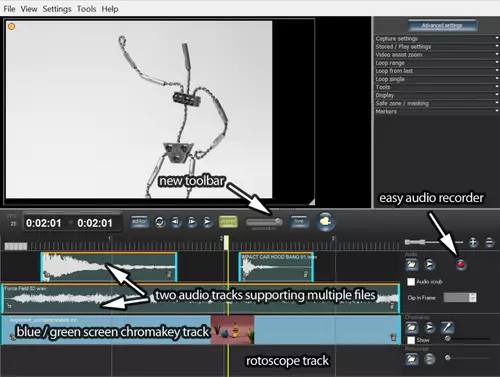This screenshot has width=500, height=377.
Task: Play audio with the Audio section arrow
Action: point(430,265)
